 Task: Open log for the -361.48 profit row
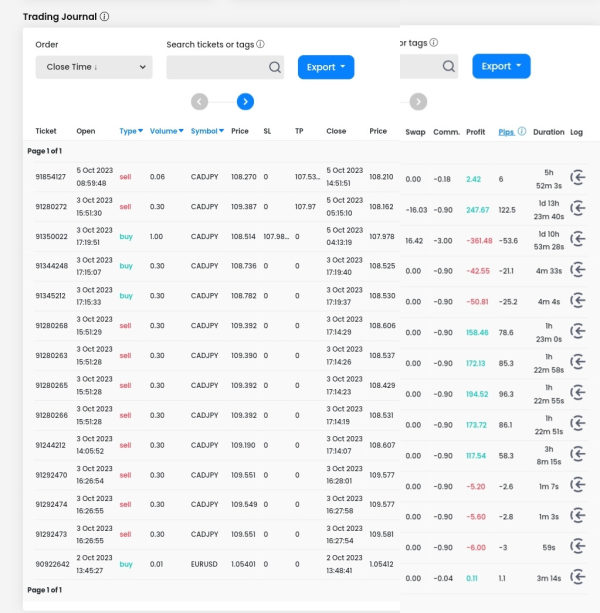click(578, 239)
